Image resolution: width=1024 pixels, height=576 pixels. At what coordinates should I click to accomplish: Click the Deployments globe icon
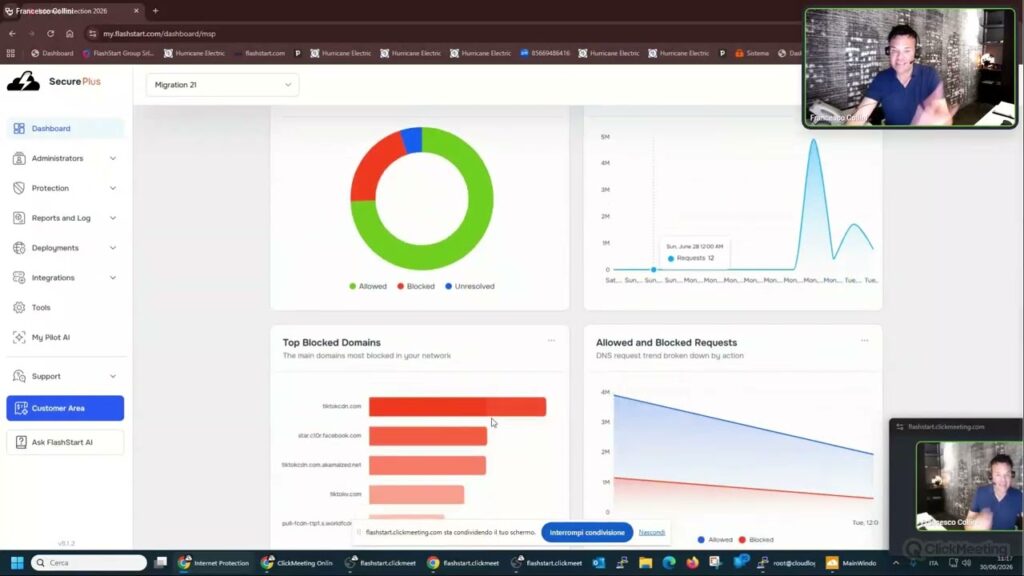19,248
